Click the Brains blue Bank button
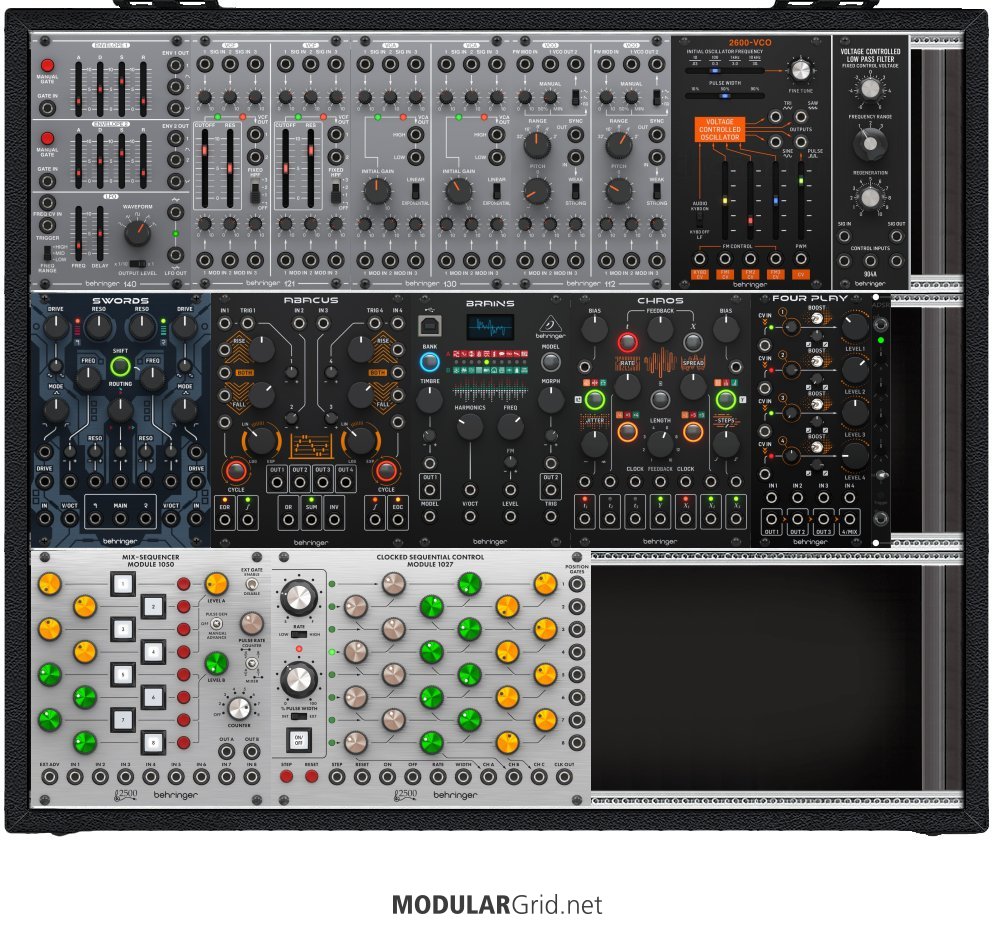 point(429,362)
